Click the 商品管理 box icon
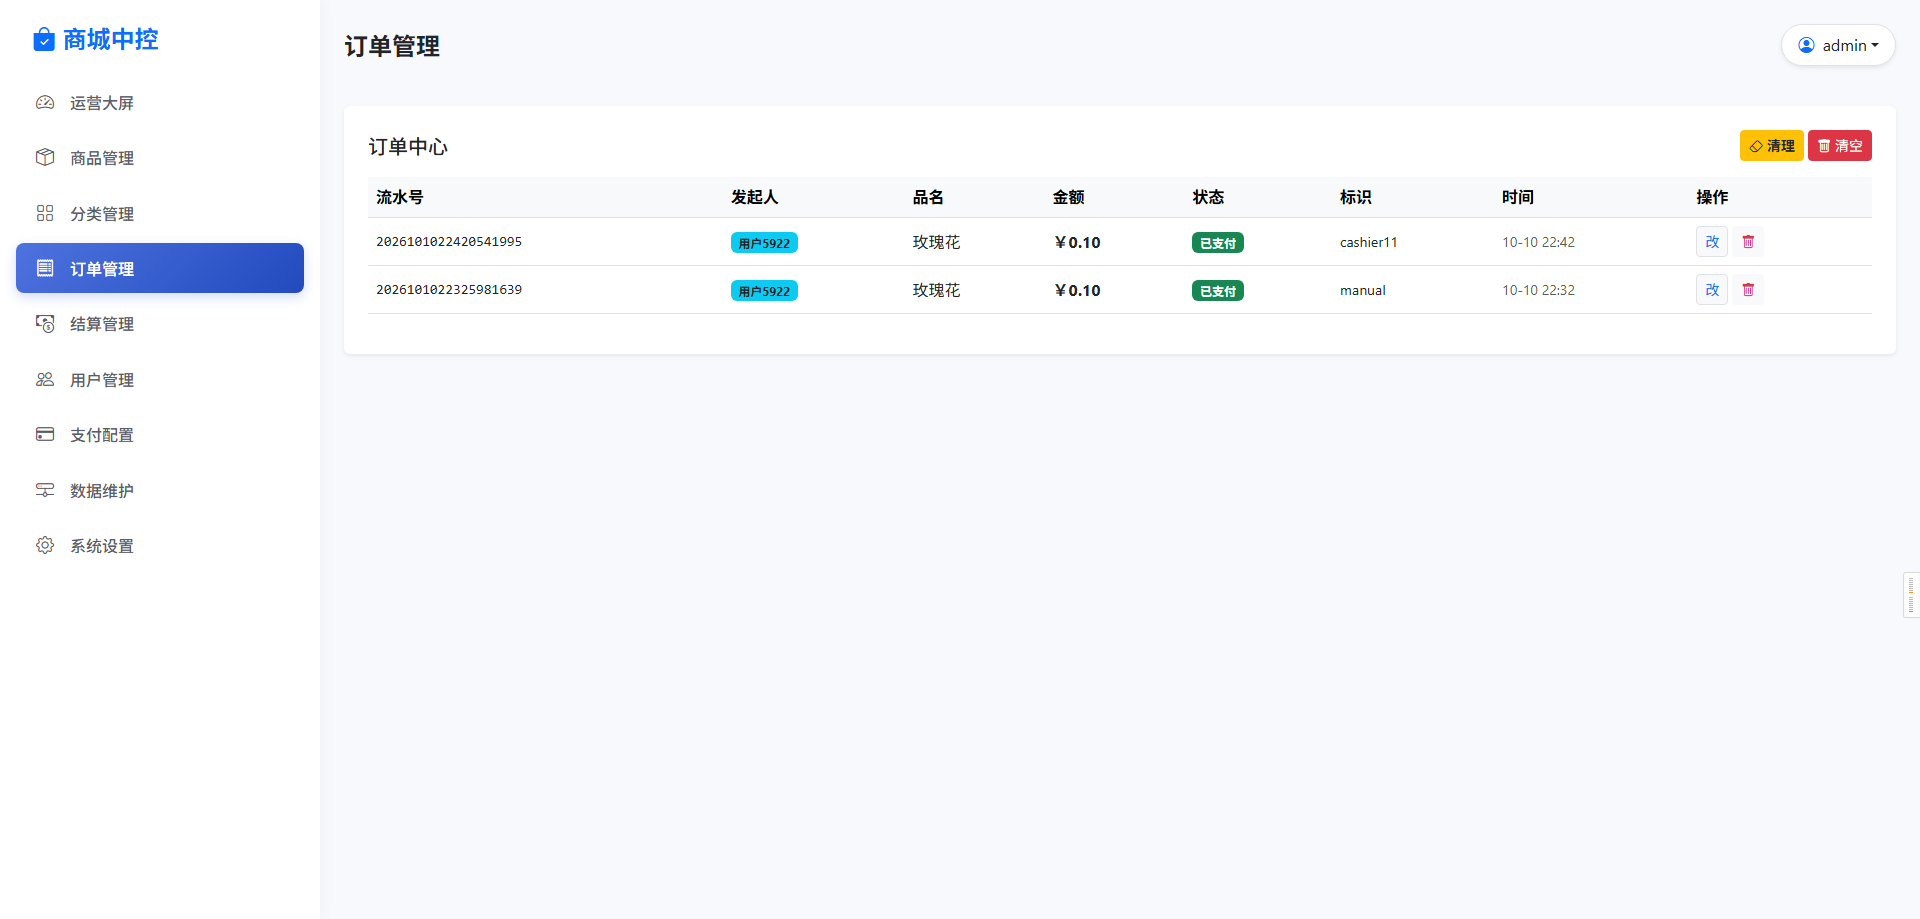Image resolution: width=1920 pixels, height=919 pixels. pyautogui.click(x=45, y=157)
